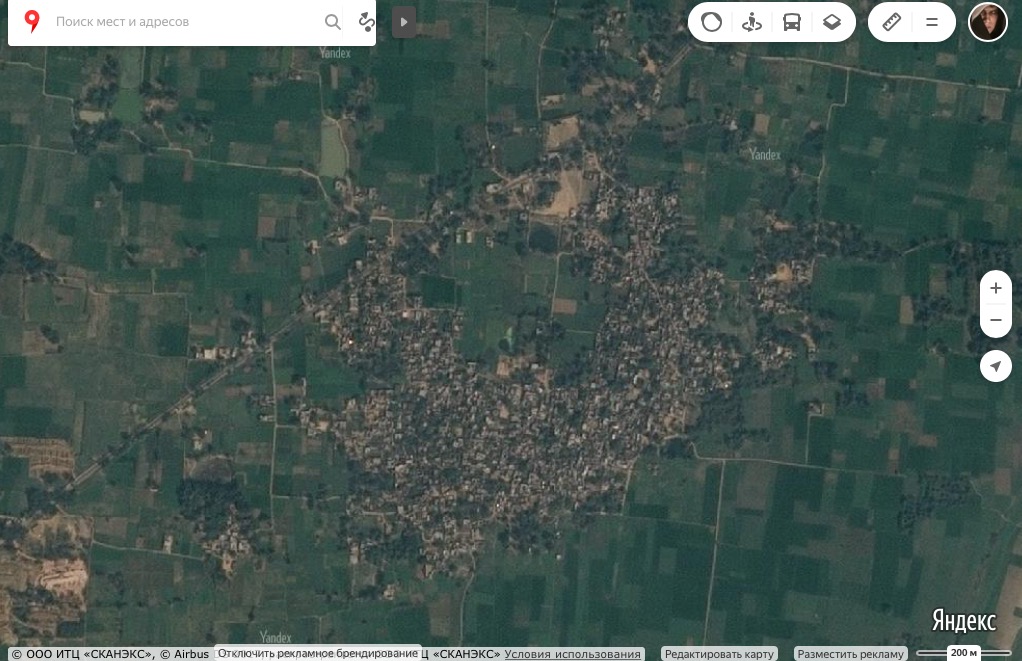Open the route builder icon

coord(366,22)
